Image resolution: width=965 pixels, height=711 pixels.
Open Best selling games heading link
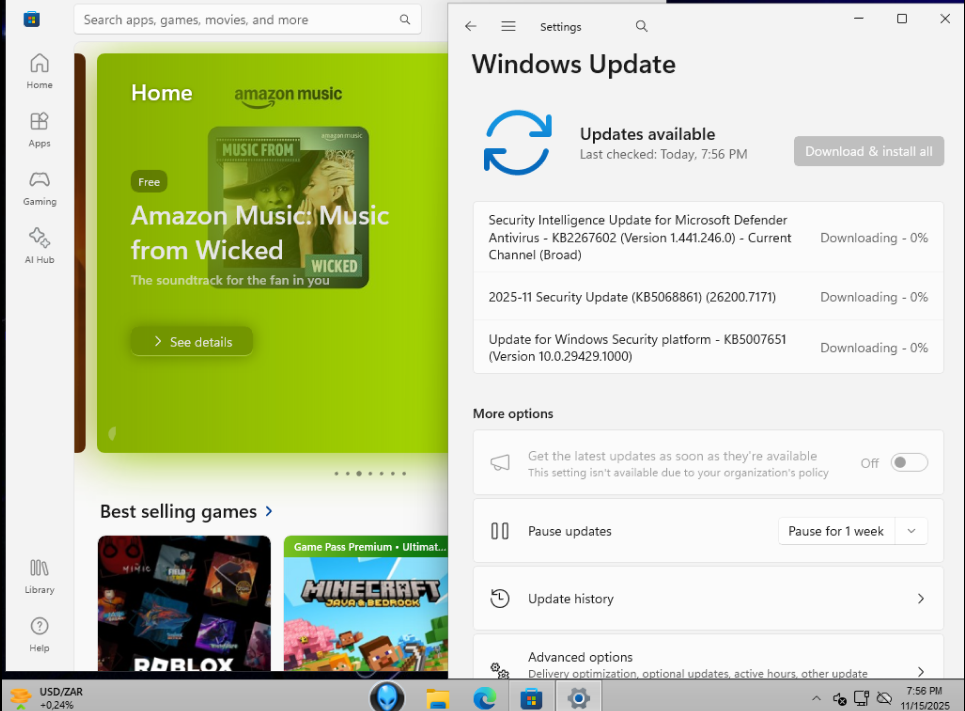pyautogui.click(x=178, y=511)
